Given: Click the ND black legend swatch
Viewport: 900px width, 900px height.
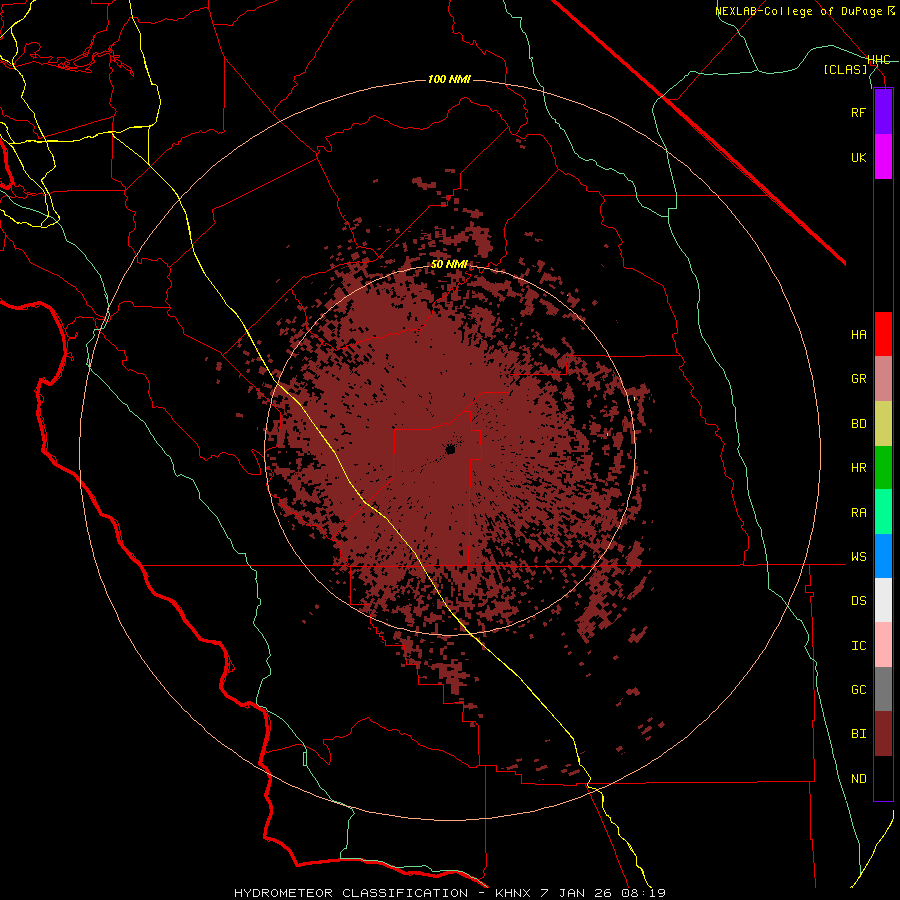Looking at the screenshot, I should pyautogui.click(x=883, y=778).
